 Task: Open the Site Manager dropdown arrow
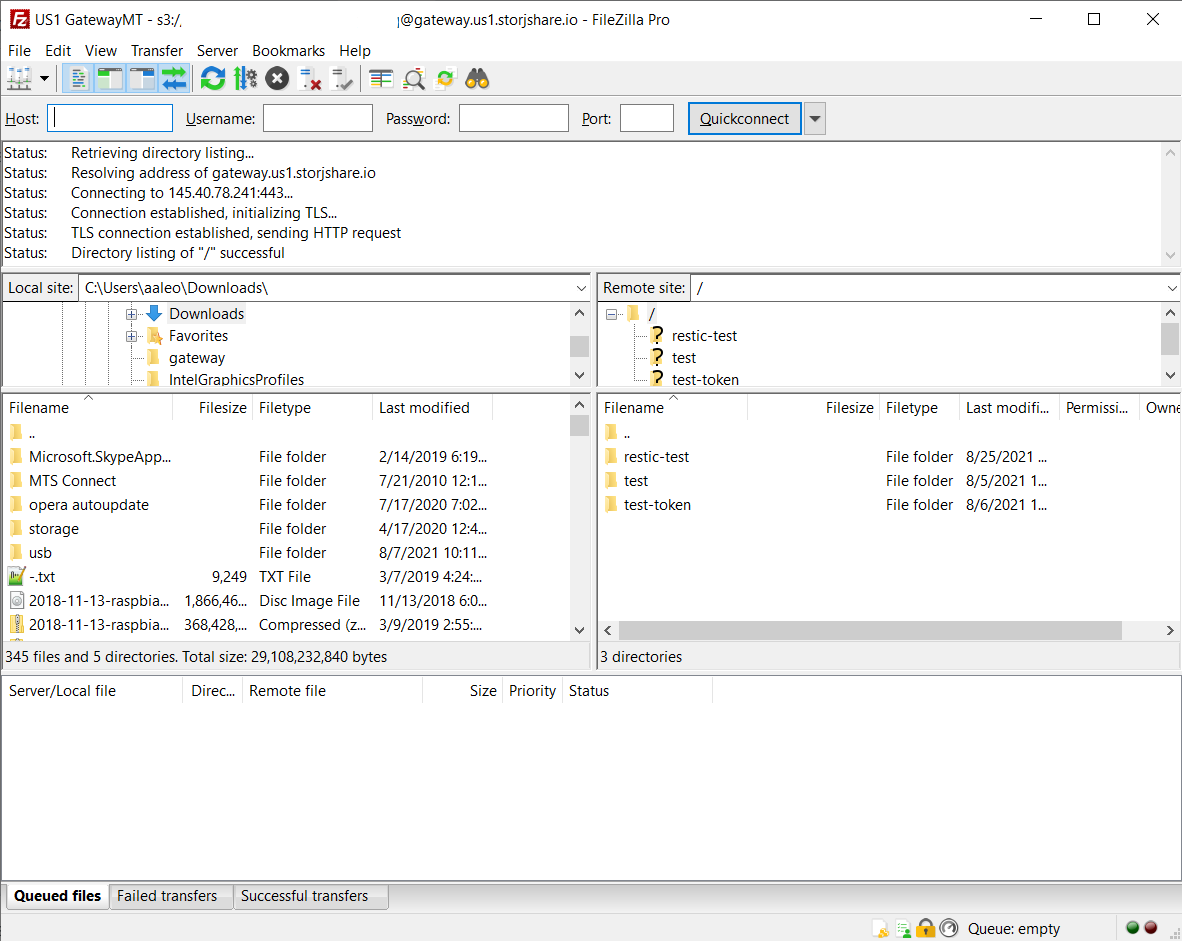coord(44,78)
